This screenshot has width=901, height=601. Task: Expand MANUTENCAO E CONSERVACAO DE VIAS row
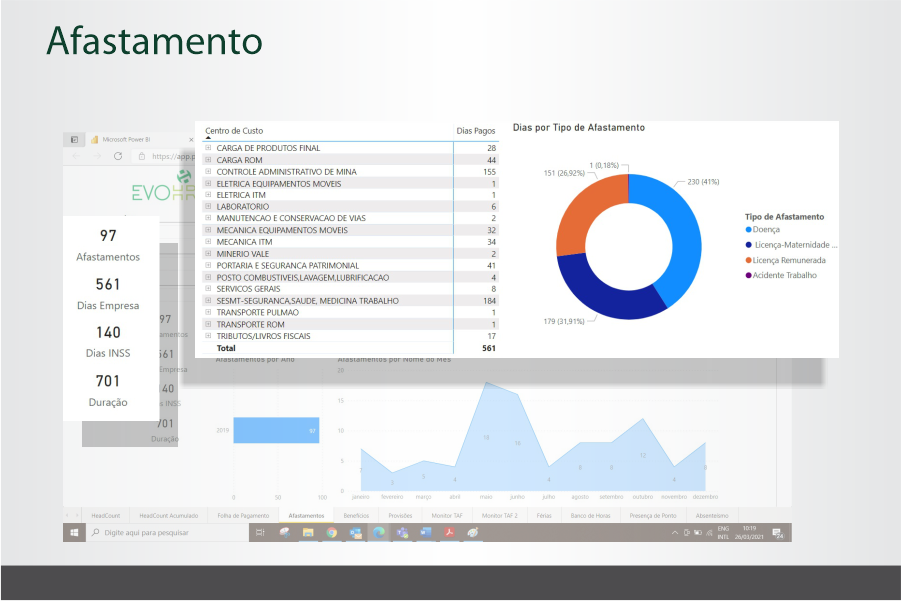(209, 218)
